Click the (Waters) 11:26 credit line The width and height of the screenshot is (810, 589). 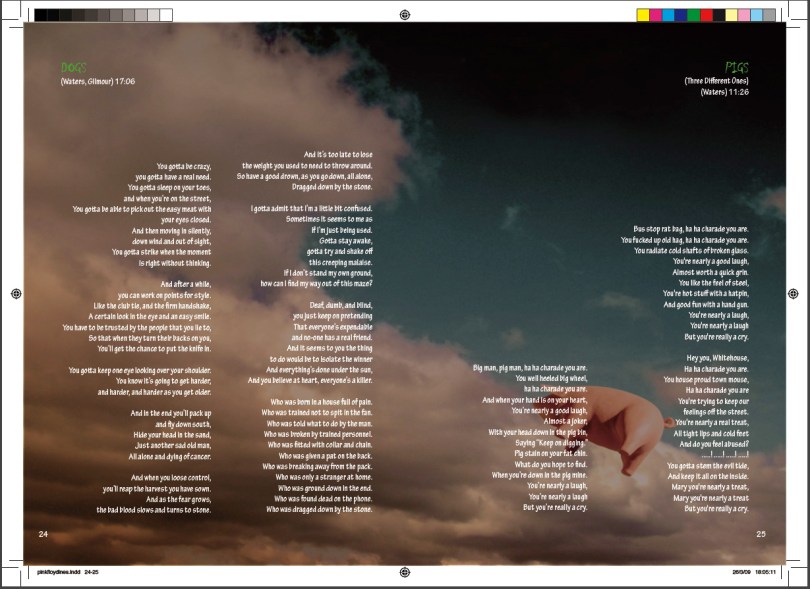point(724,92)
